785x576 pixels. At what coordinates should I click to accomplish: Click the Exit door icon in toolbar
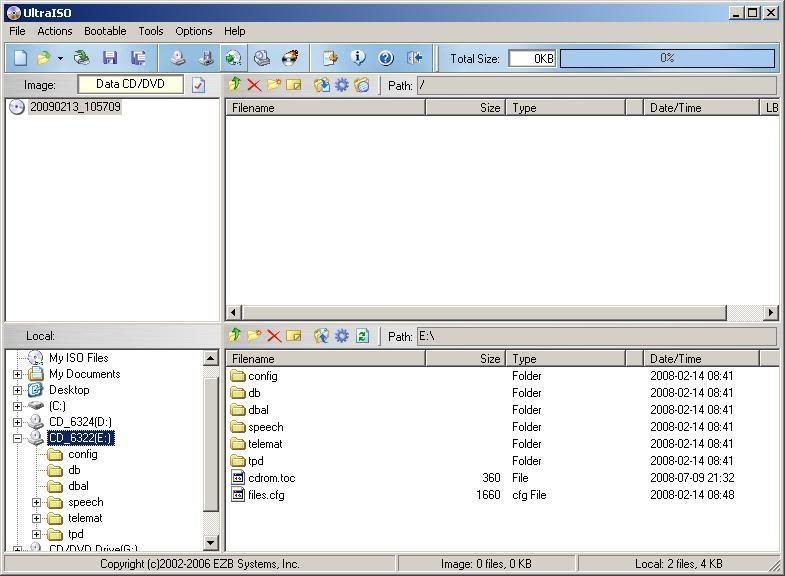point(414,58)
